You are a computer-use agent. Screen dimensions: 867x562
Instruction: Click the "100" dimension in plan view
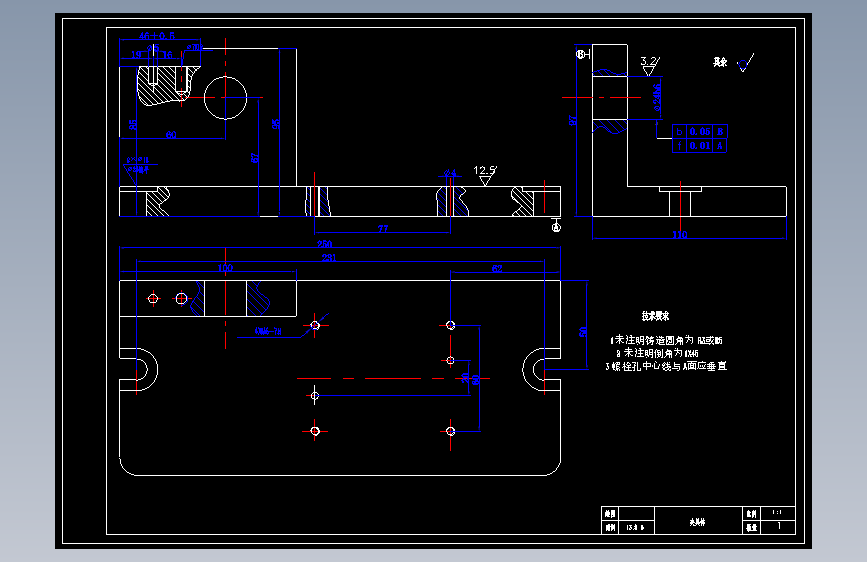pyautogui.click(x=225, y=268)
